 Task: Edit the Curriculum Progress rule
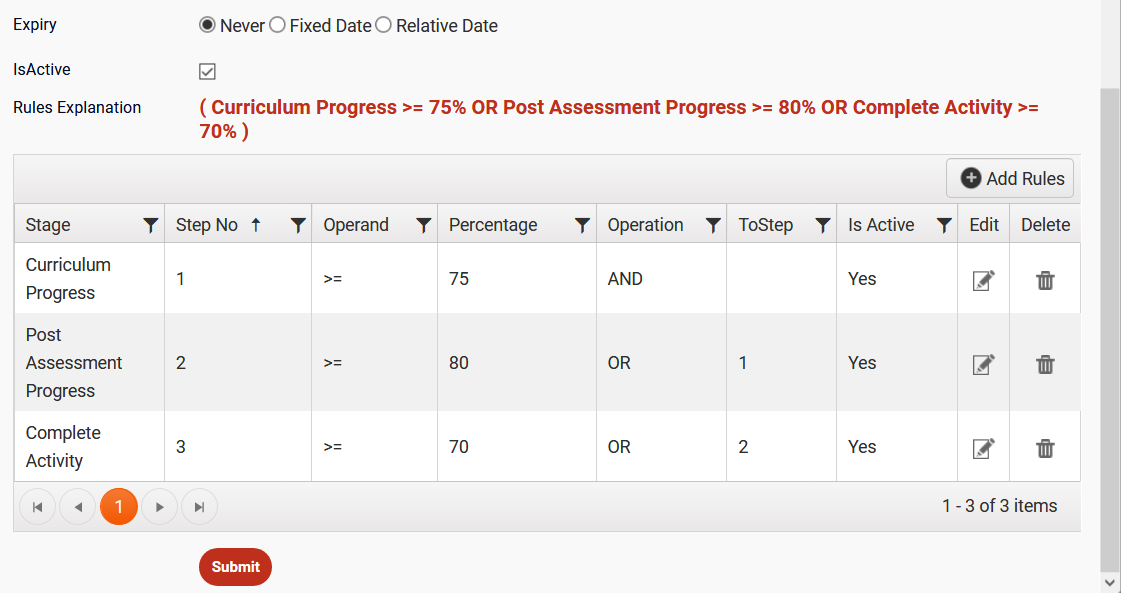click(x=984, y=280)
